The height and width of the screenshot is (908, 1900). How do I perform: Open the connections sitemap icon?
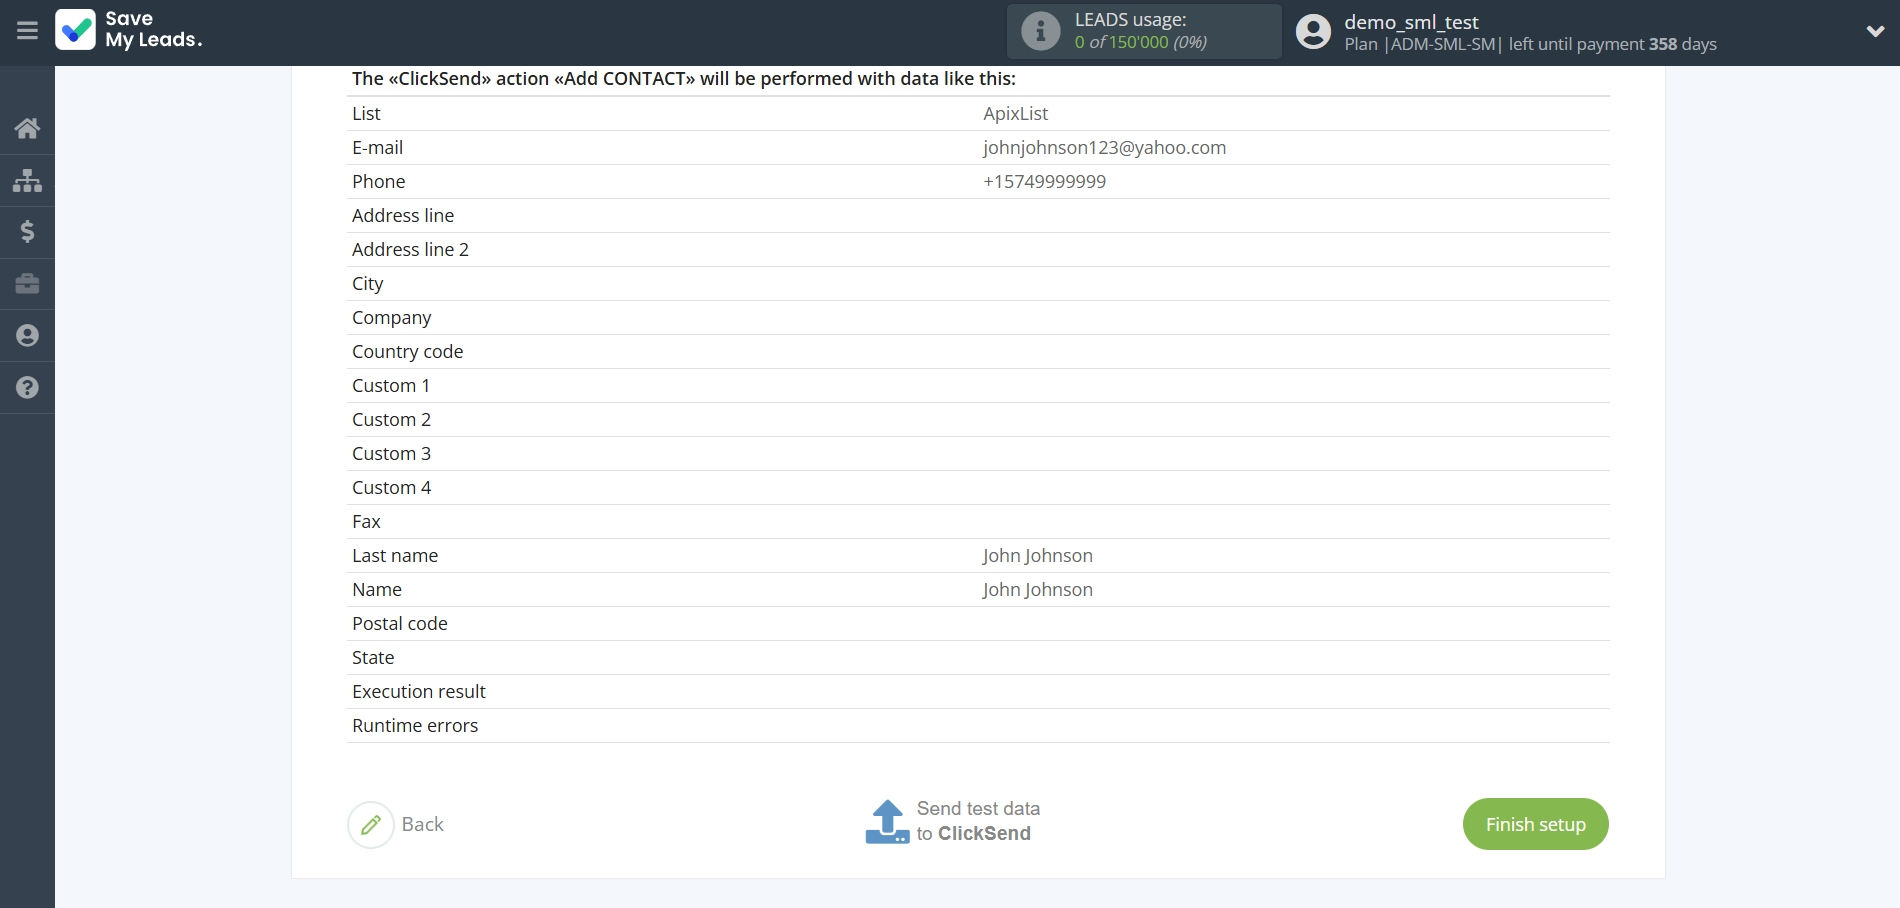pos(27,181)
